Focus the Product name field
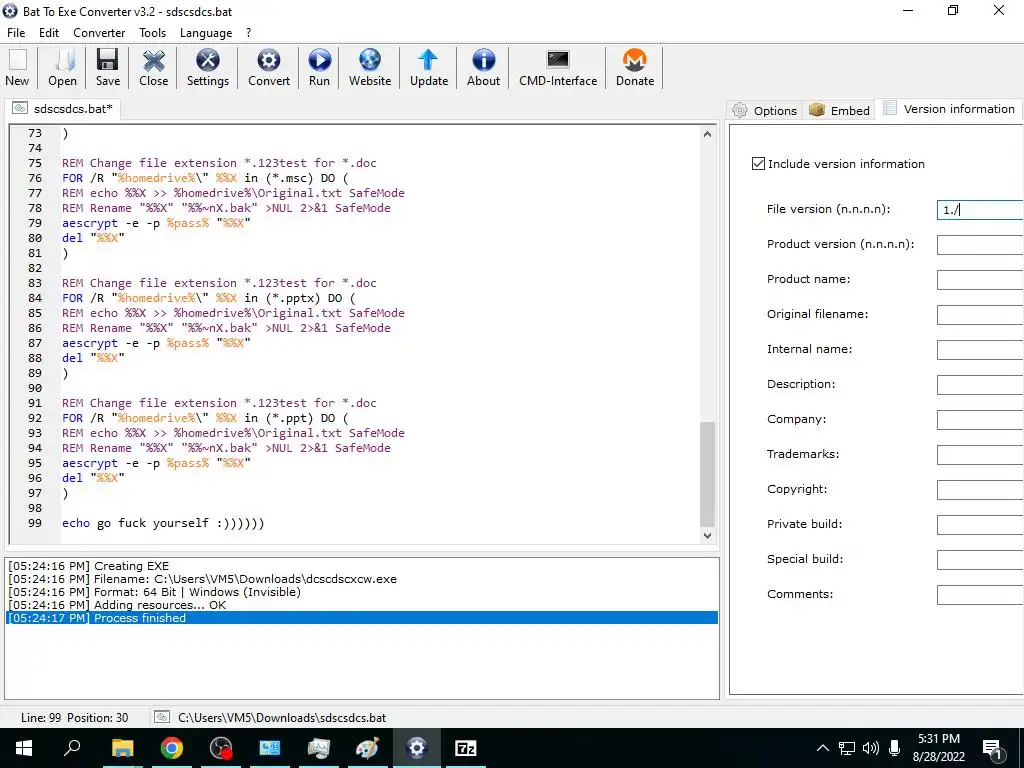Image resolution: width=1024 pixels, height=768 pixels. coord(980,280)
